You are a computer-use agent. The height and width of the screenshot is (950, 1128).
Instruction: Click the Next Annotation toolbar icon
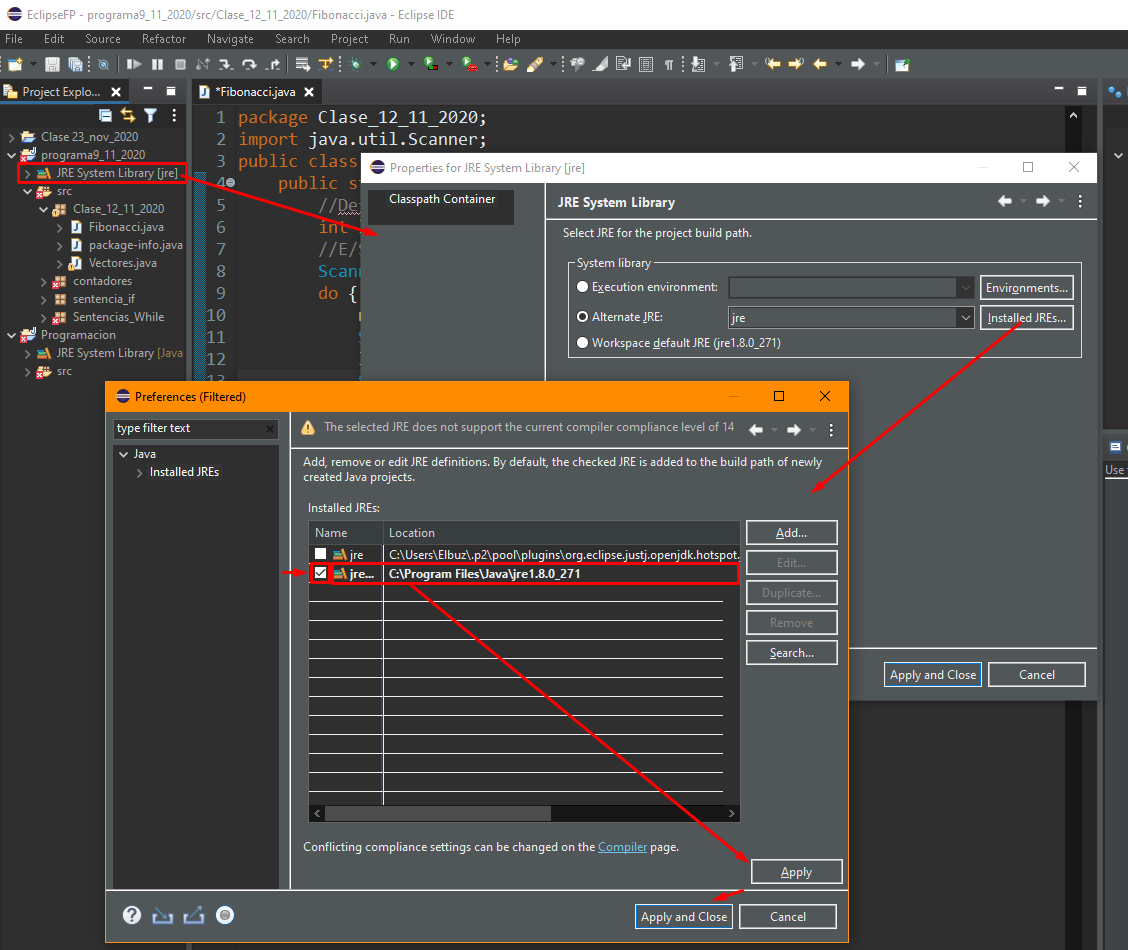(x=698, y=64)
